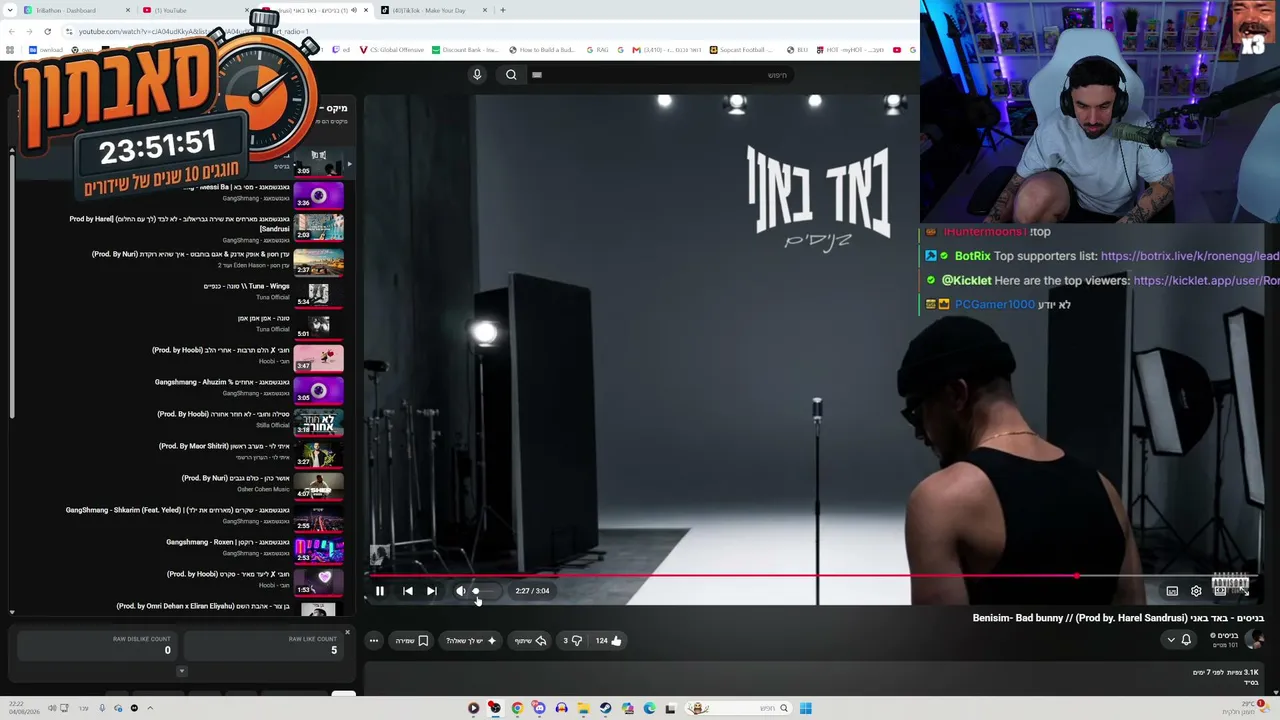Open a new browser tab

coord(503,10)
